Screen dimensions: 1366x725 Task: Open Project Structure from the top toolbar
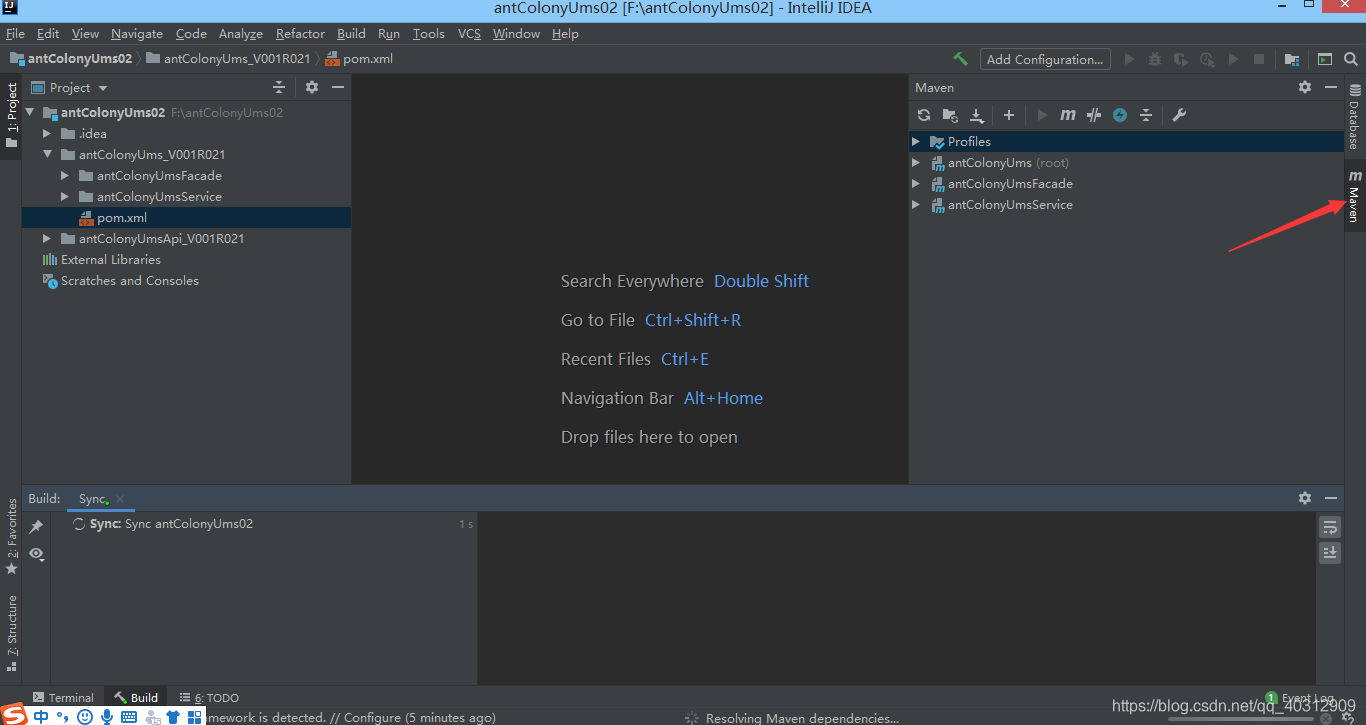1292,59
